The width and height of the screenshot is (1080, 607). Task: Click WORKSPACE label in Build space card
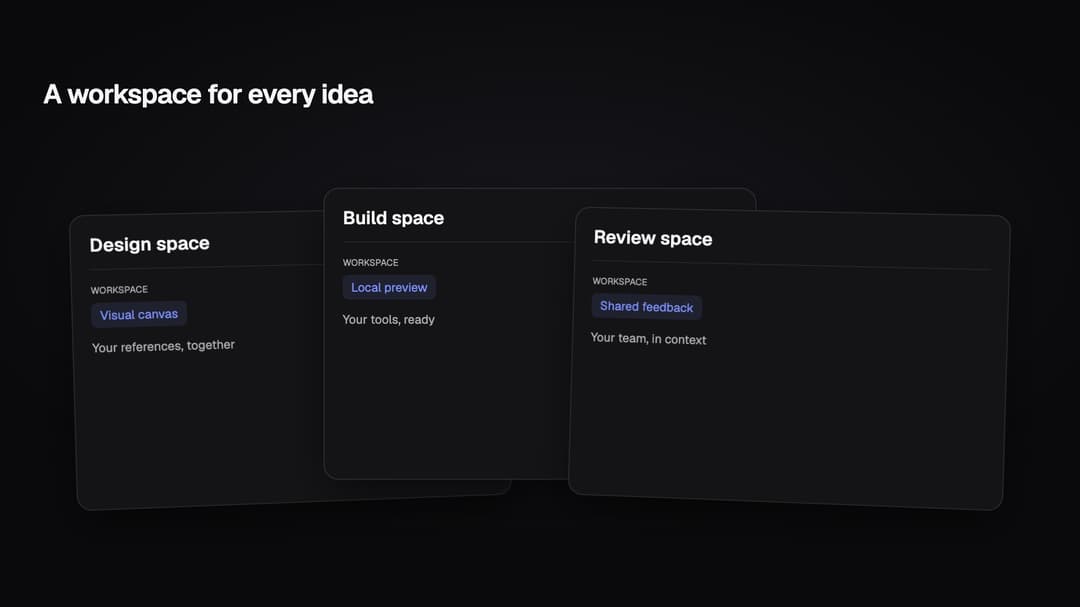coord(371,263)
